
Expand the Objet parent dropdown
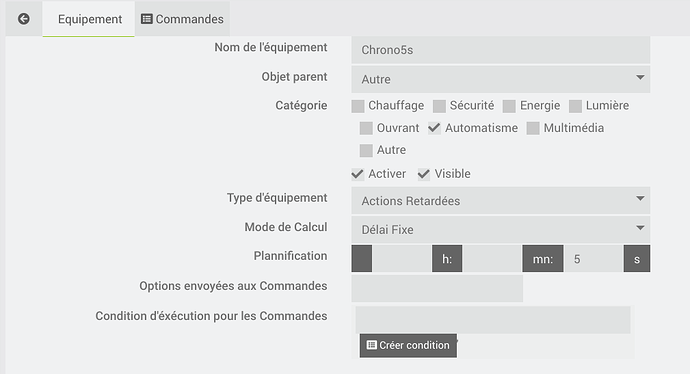pos(501,79)
